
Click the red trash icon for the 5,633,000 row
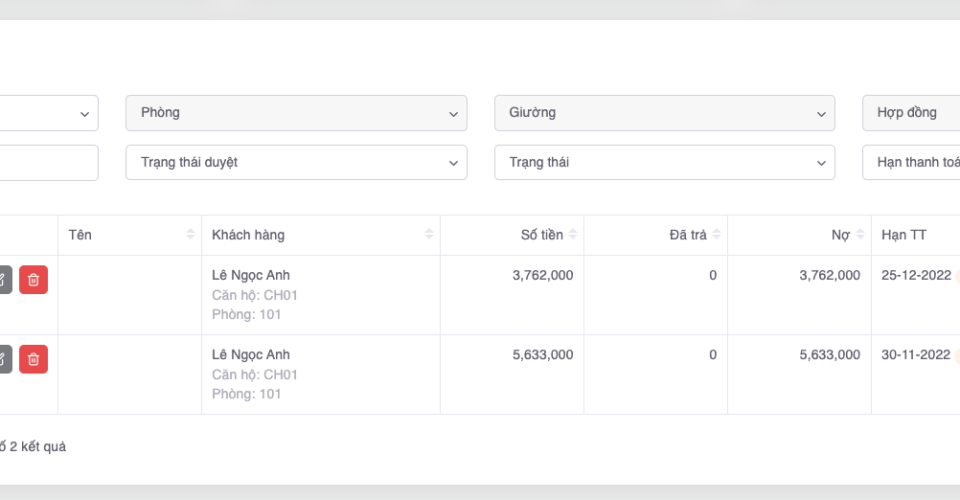coord(33,359)
